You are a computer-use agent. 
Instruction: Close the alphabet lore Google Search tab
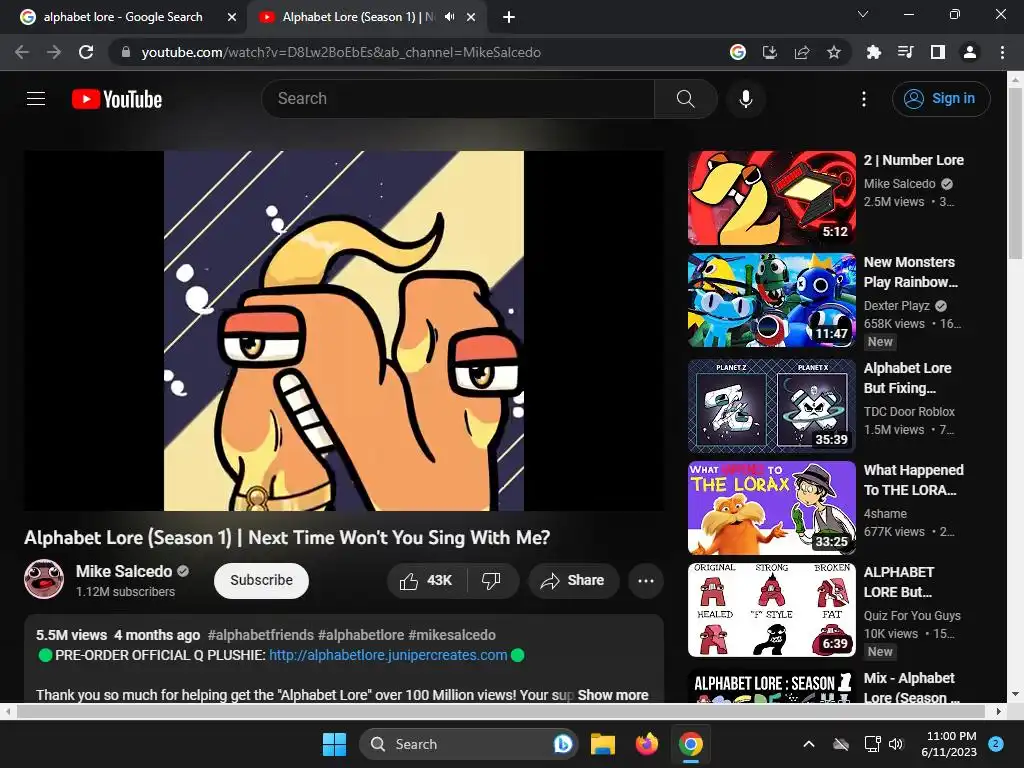(x=231, y=17)
